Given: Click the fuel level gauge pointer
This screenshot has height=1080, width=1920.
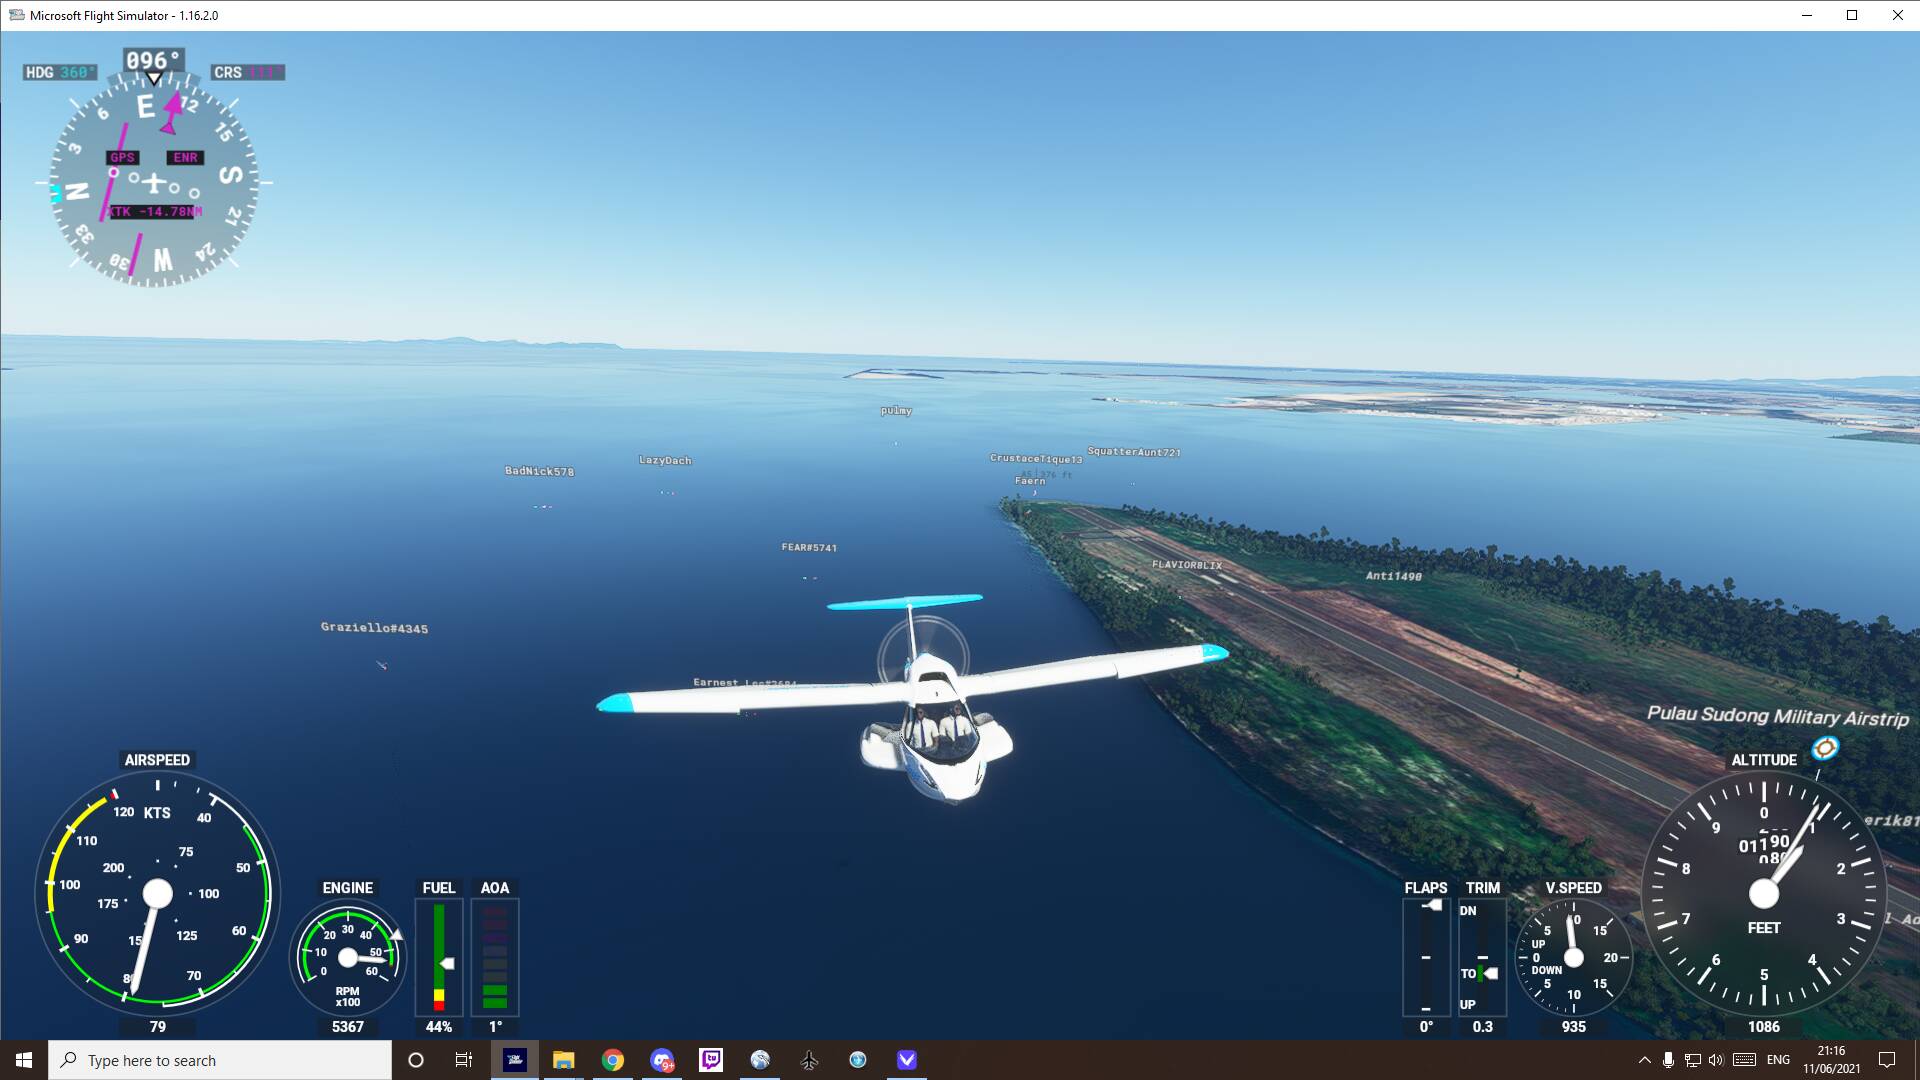Looking at the screenshot, I should 447,963.
